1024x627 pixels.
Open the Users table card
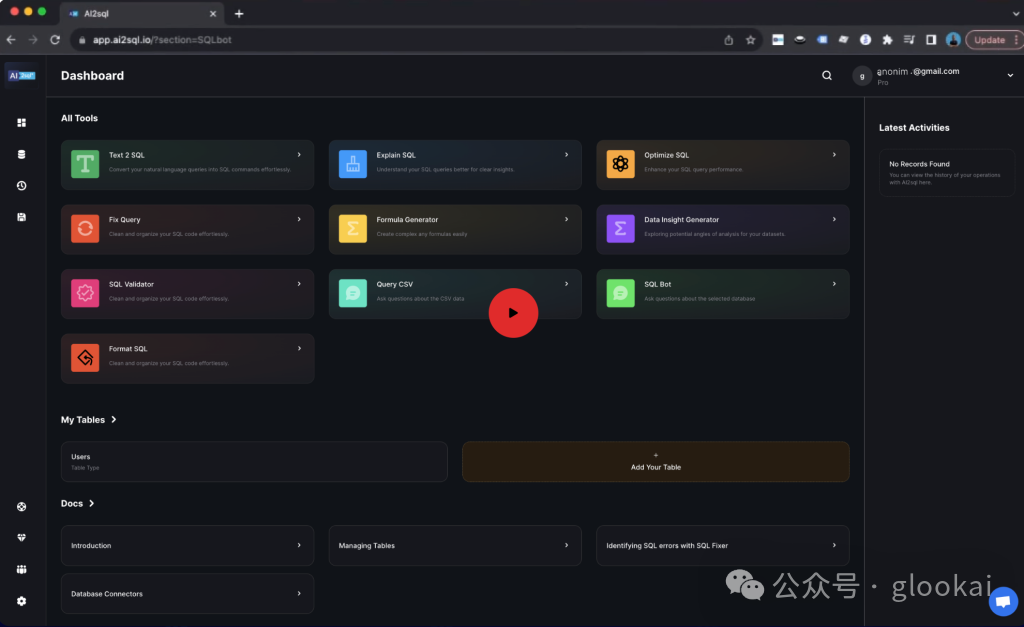coord(254,462)
